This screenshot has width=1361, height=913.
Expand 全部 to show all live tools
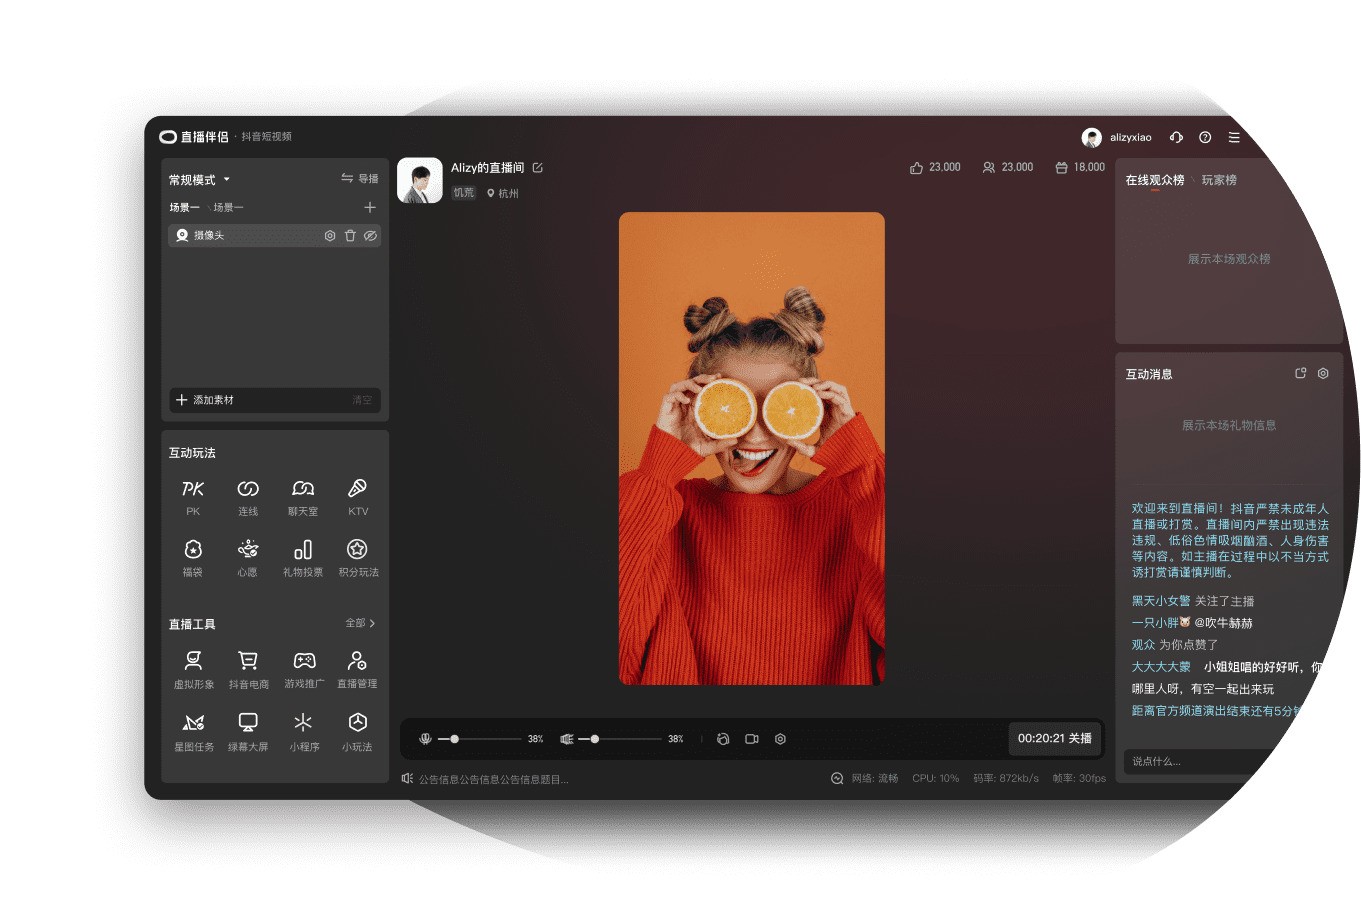(360, 623)
